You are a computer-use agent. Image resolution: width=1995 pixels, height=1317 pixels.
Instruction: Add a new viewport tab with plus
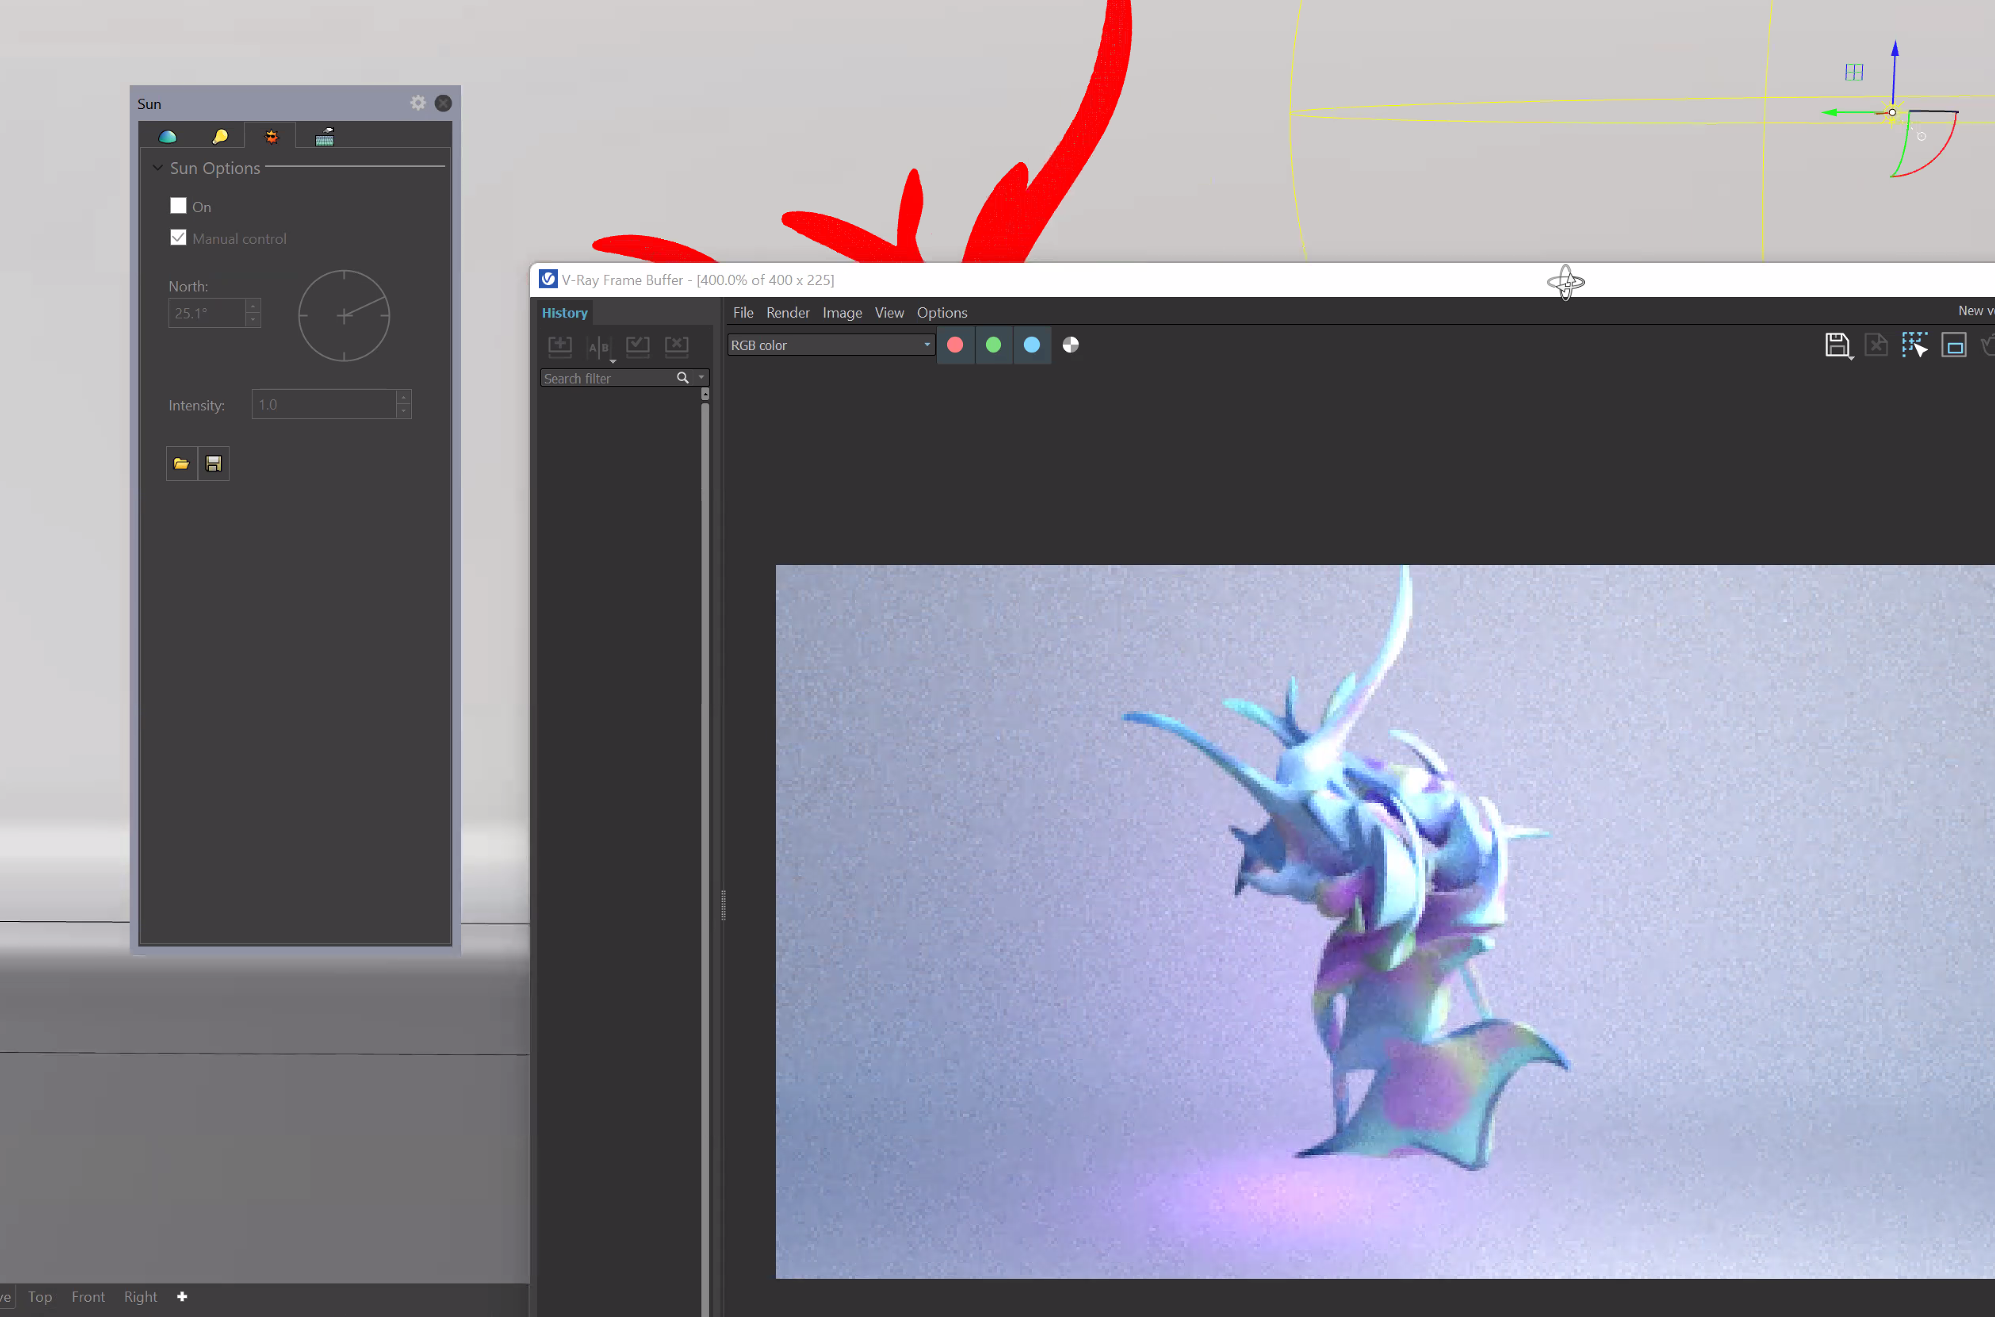click(182, 1297)
